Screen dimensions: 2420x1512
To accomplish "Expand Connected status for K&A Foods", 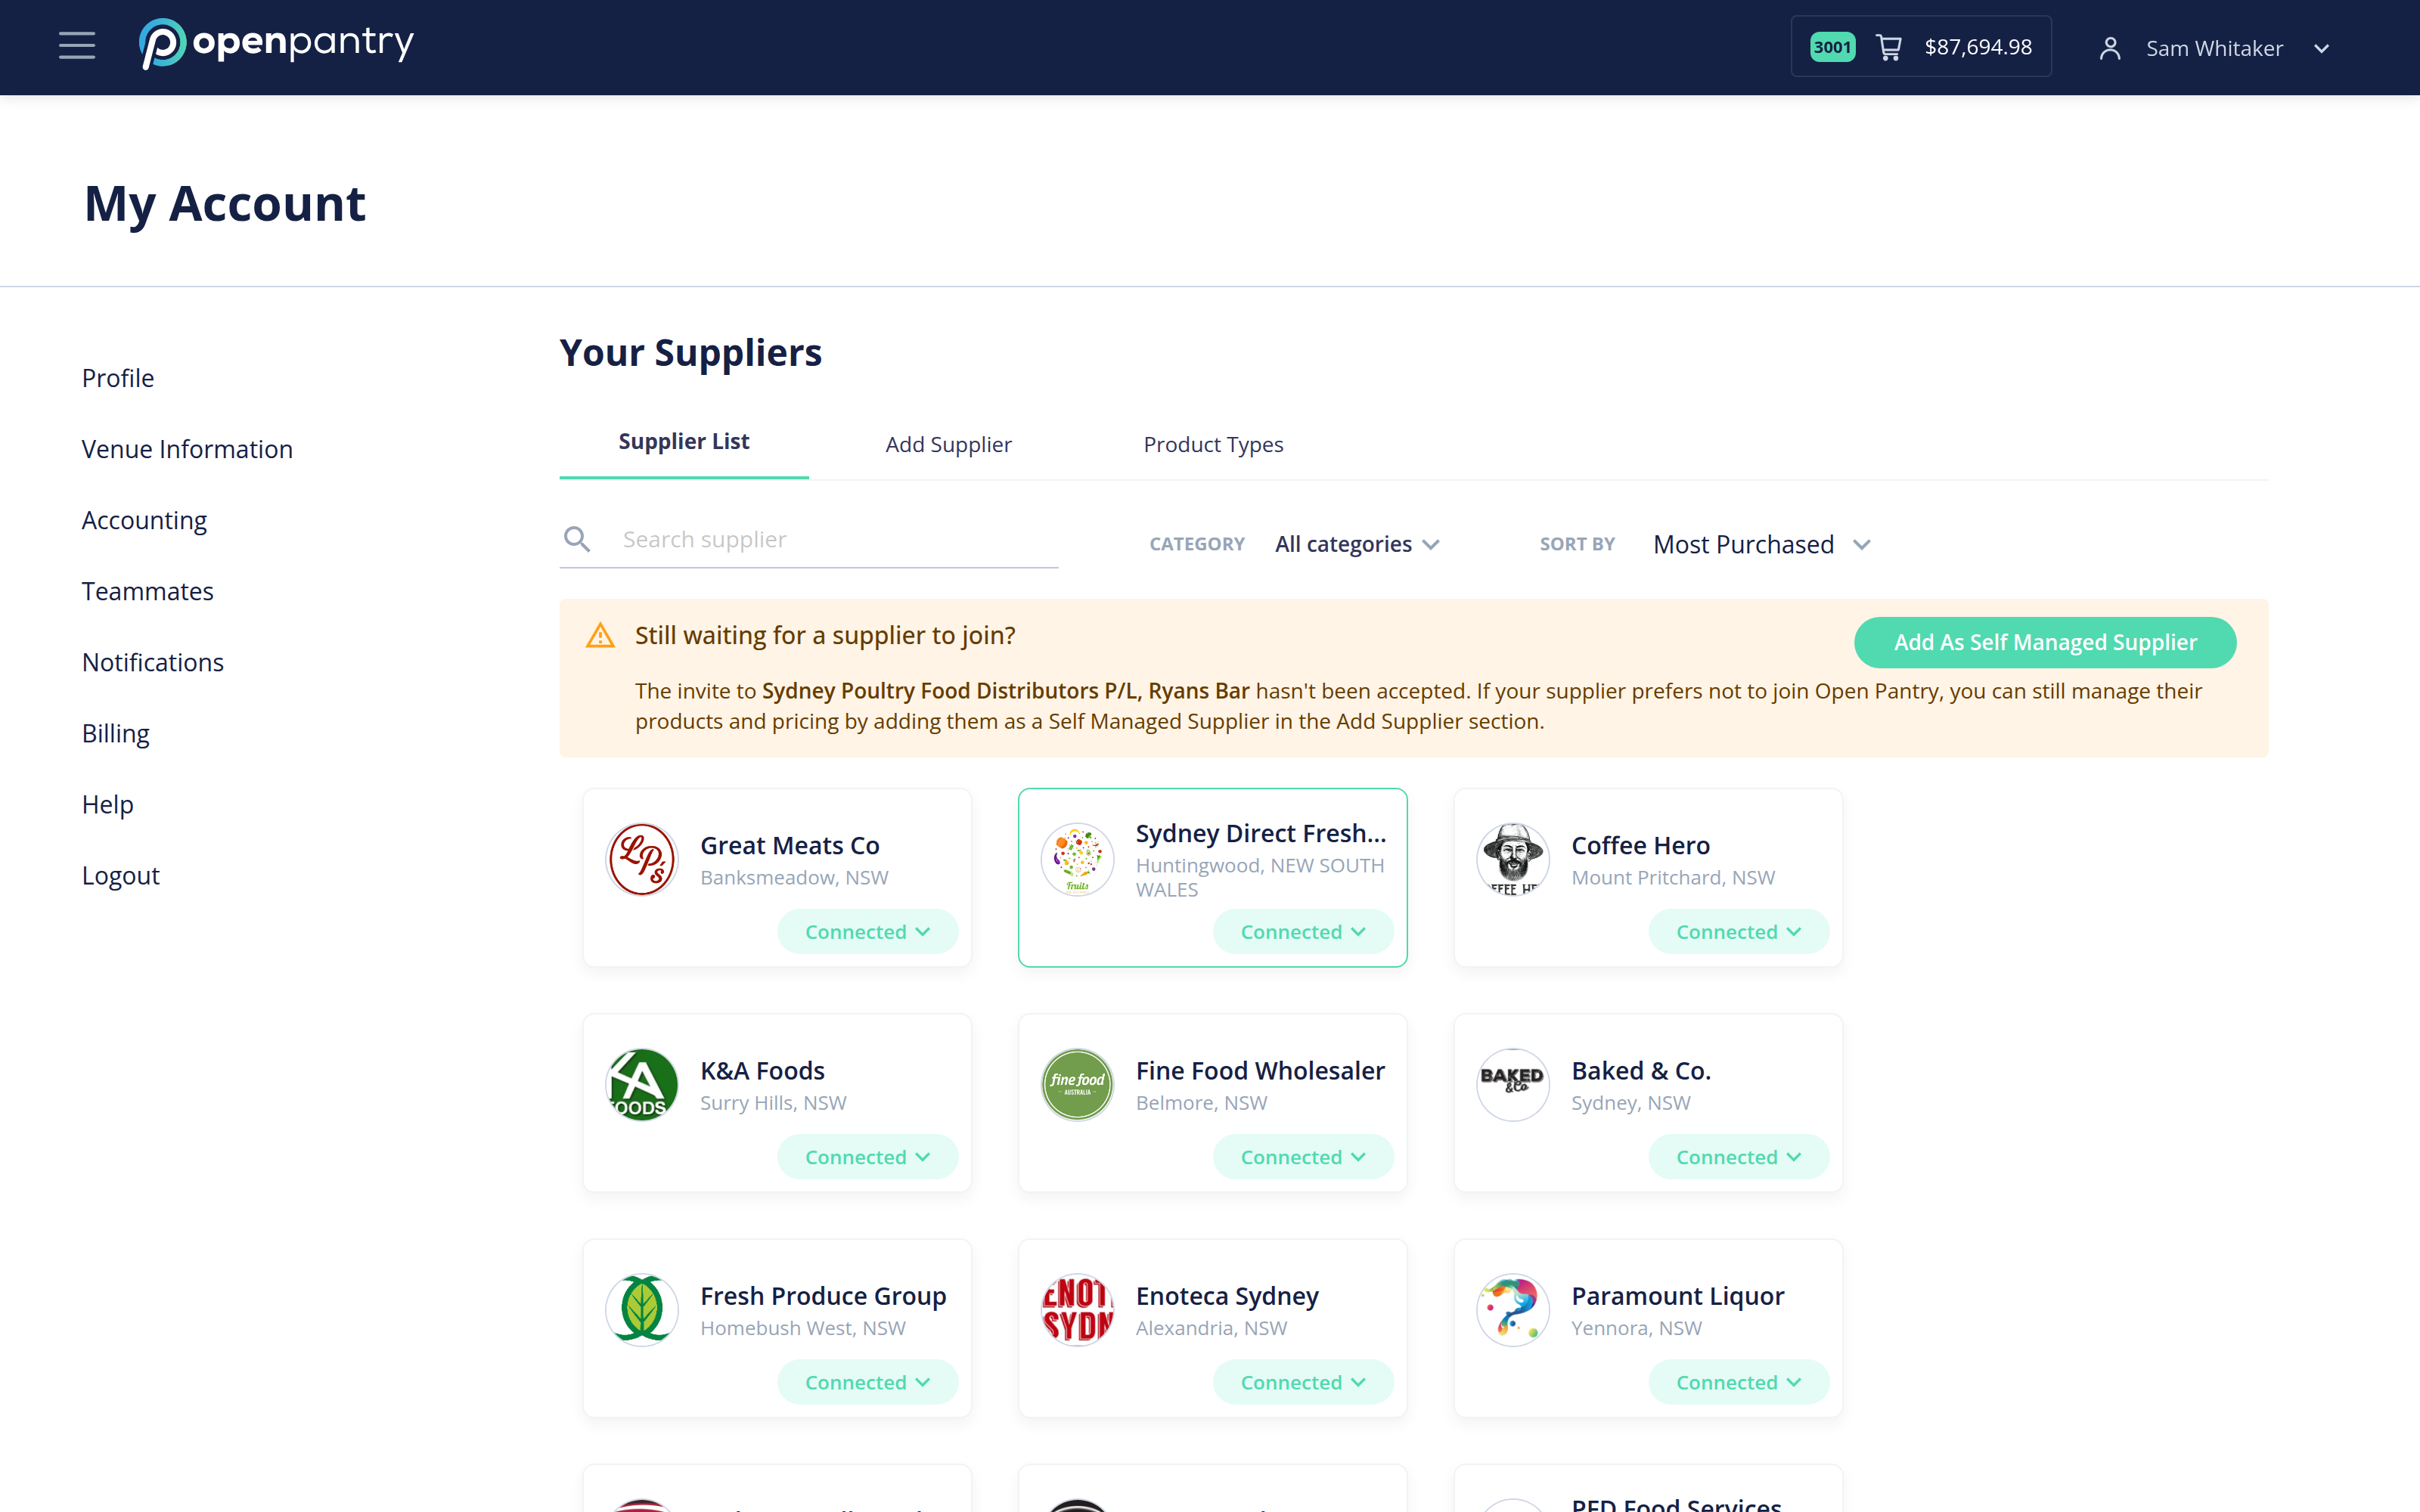I will (867, 1156).
